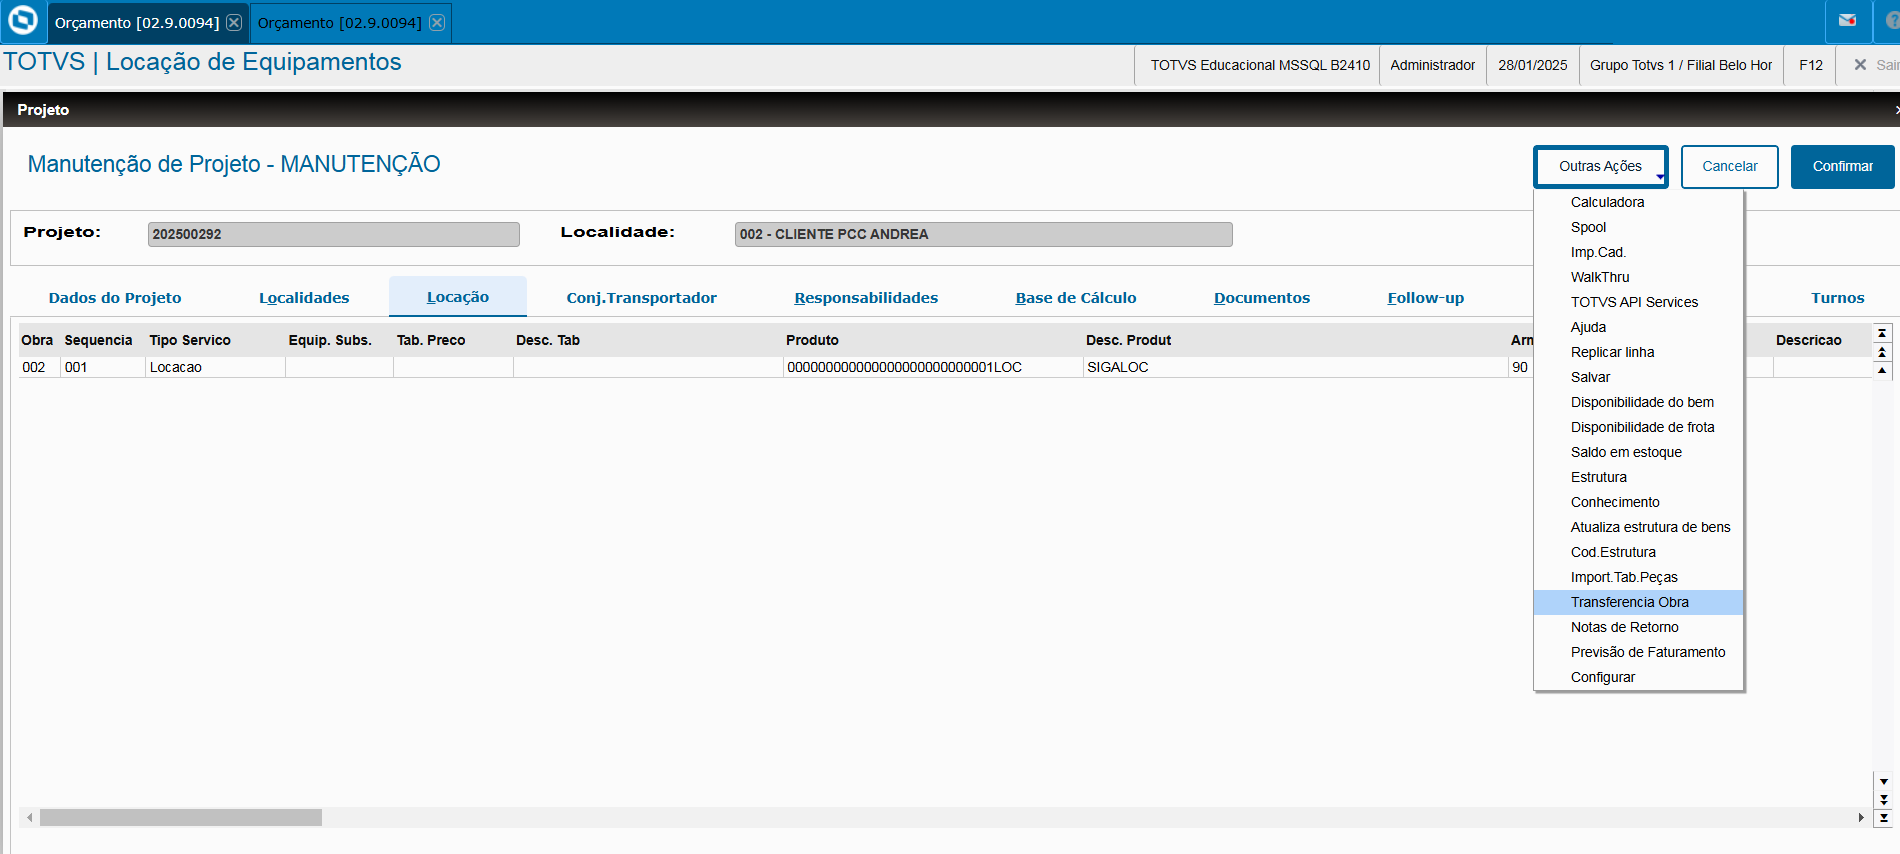Click the TOTVS logo icon

point(22,20)
